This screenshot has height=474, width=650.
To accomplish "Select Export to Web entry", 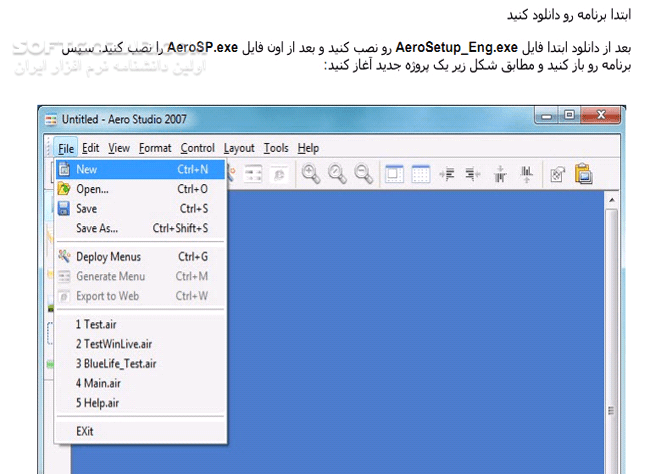I will pyautogui.click(x=141, y=296).
